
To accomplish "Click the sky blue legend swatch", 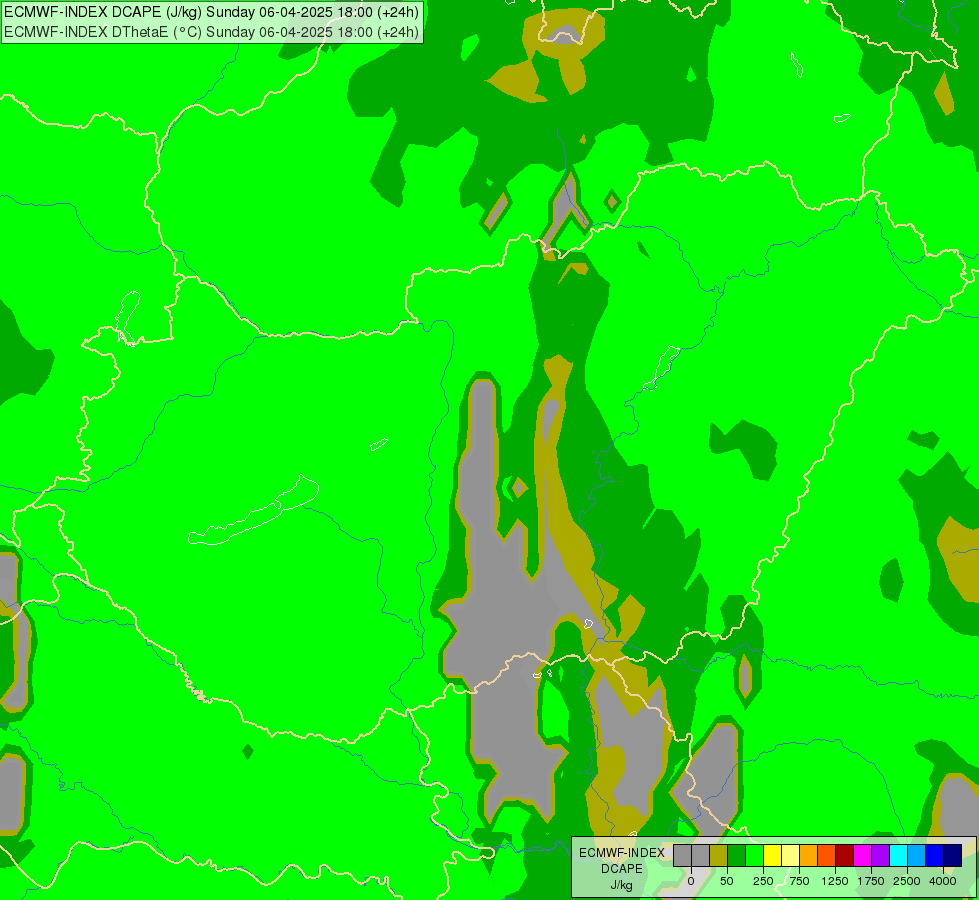I will (917, 856).
